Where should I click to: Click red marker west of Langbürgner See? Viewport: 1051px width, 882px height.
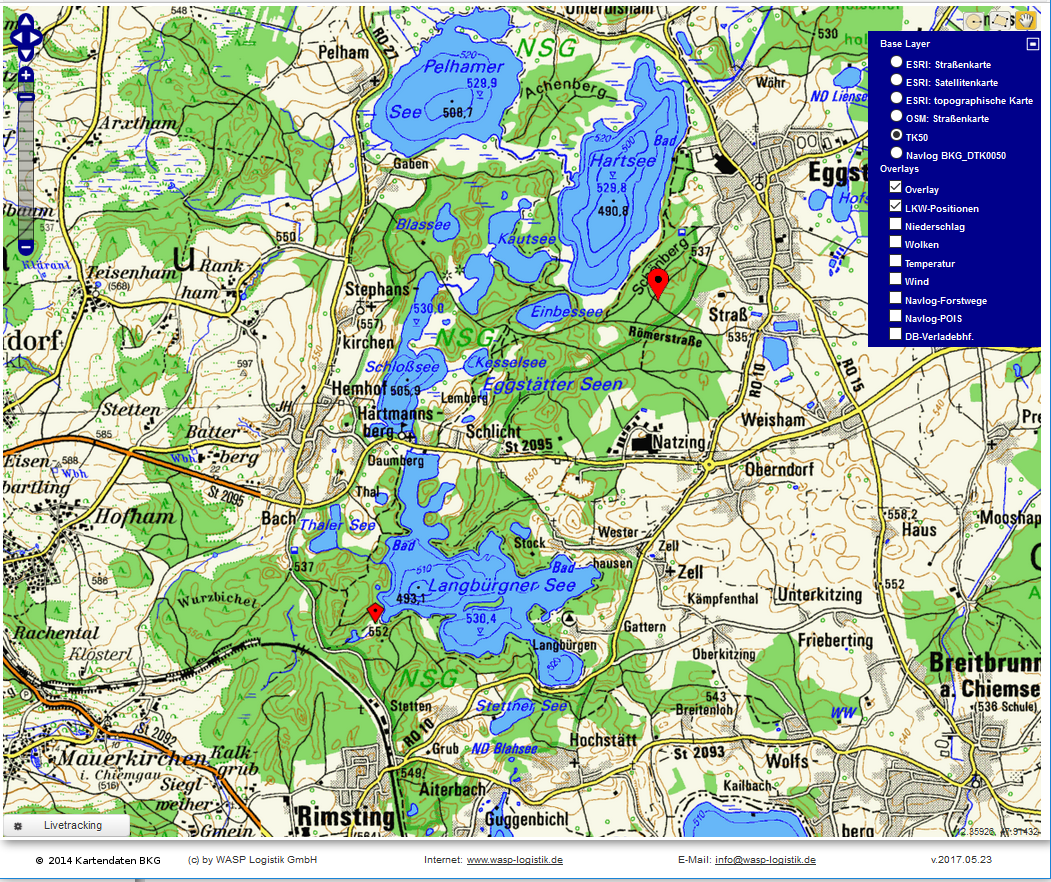(375, 612)
